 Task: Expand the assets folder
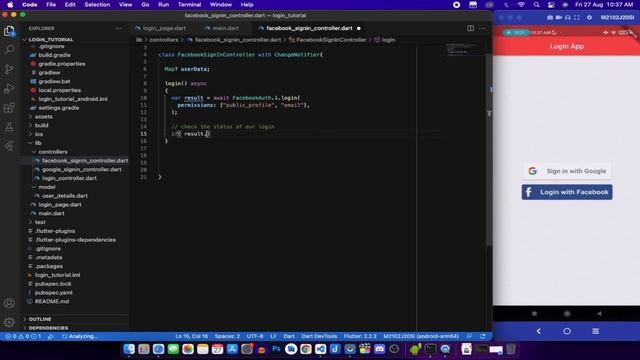(x=43, y=117)
